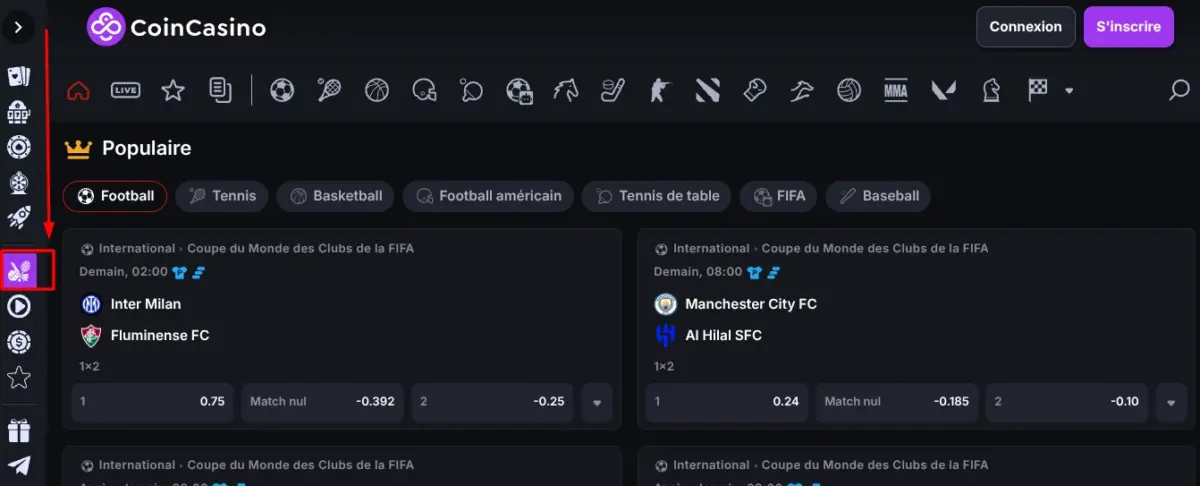
Task: Expand more markets for Manchester City match
Action: point(1171,402)
